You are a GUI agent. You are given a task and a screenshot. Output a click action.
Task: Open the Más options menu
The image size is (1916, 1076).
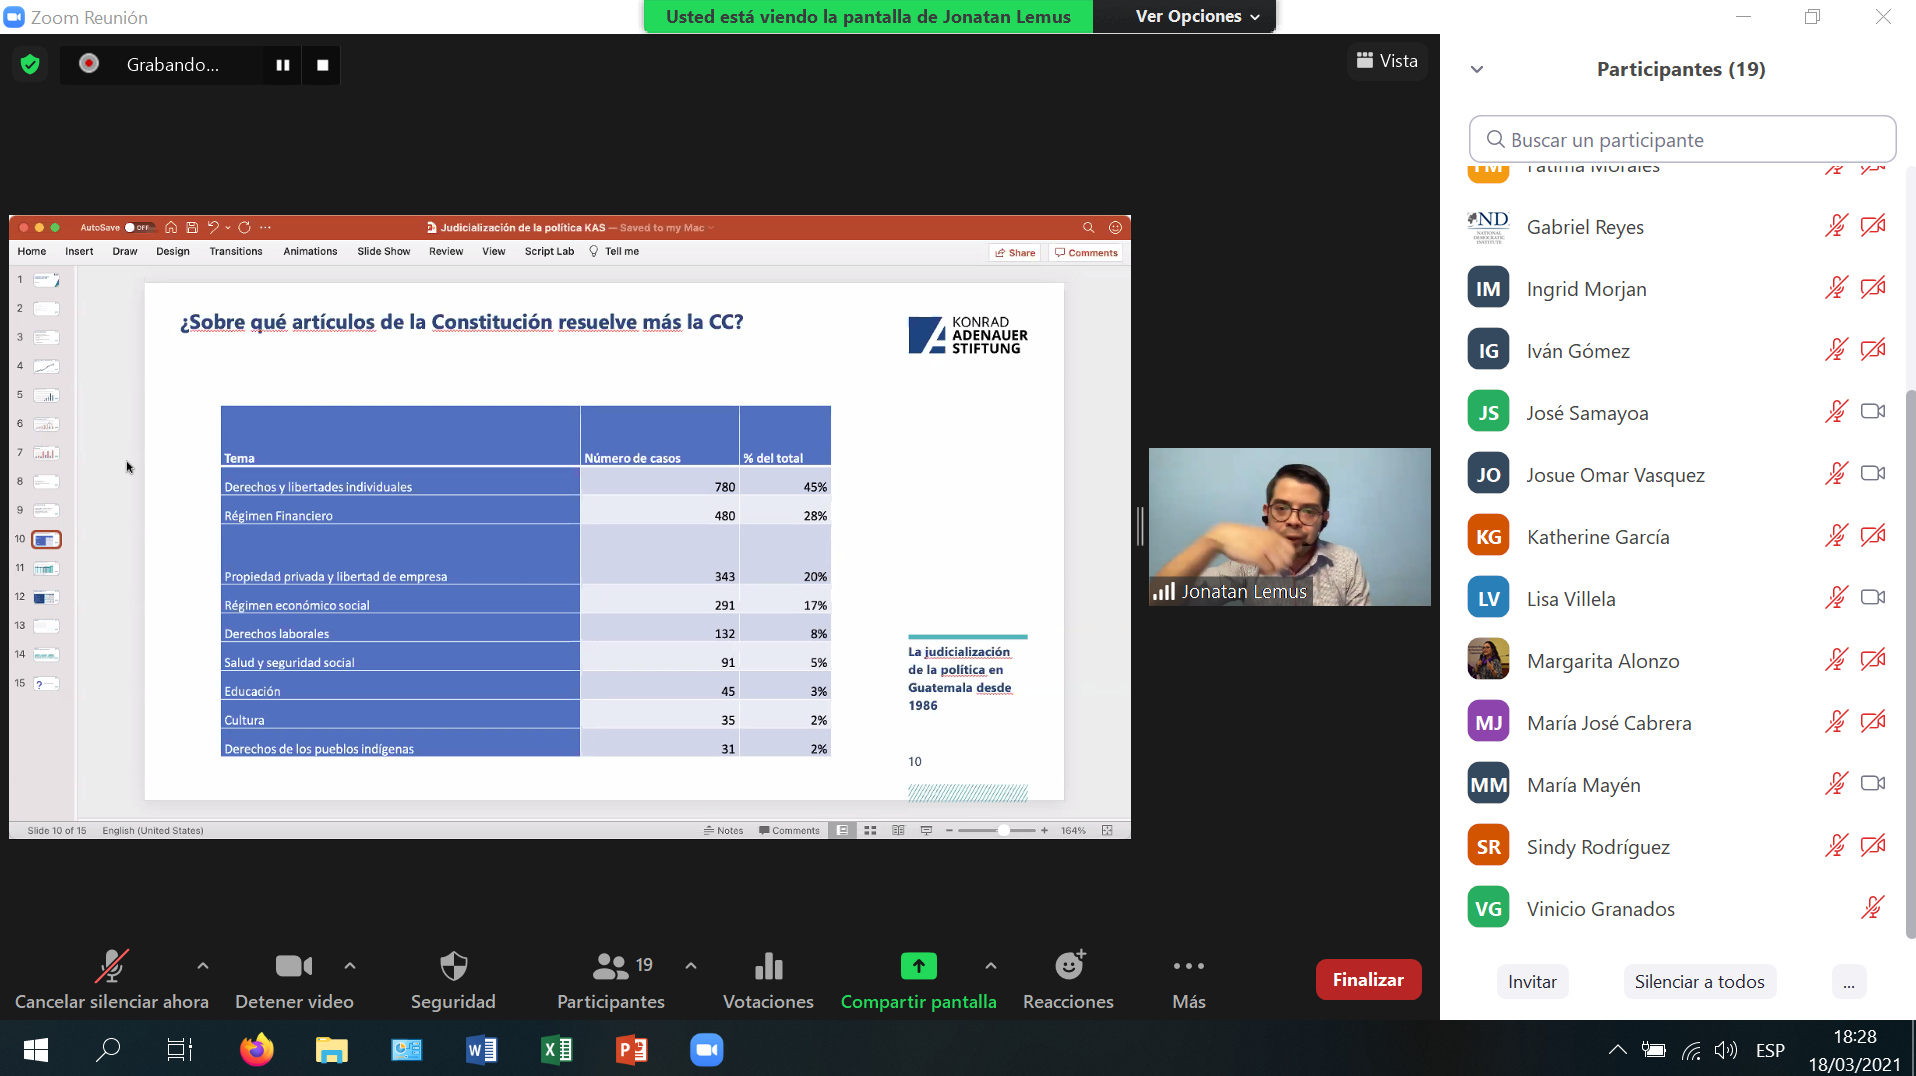1188,966
